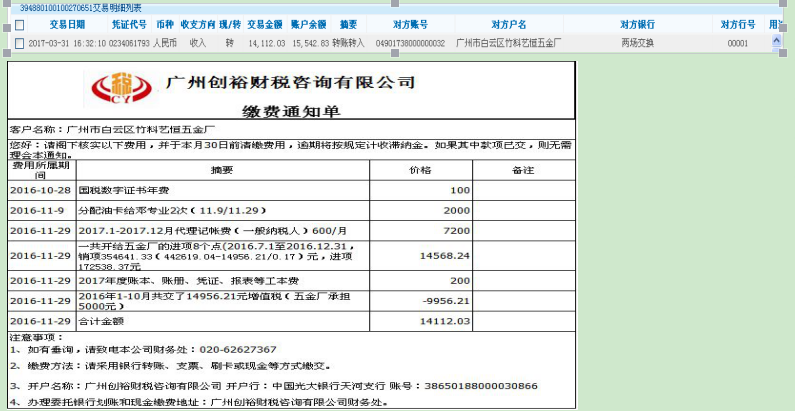Click the 注意事项 heading
This screenshot has height=411, width=795.
[x=37, y=337]
